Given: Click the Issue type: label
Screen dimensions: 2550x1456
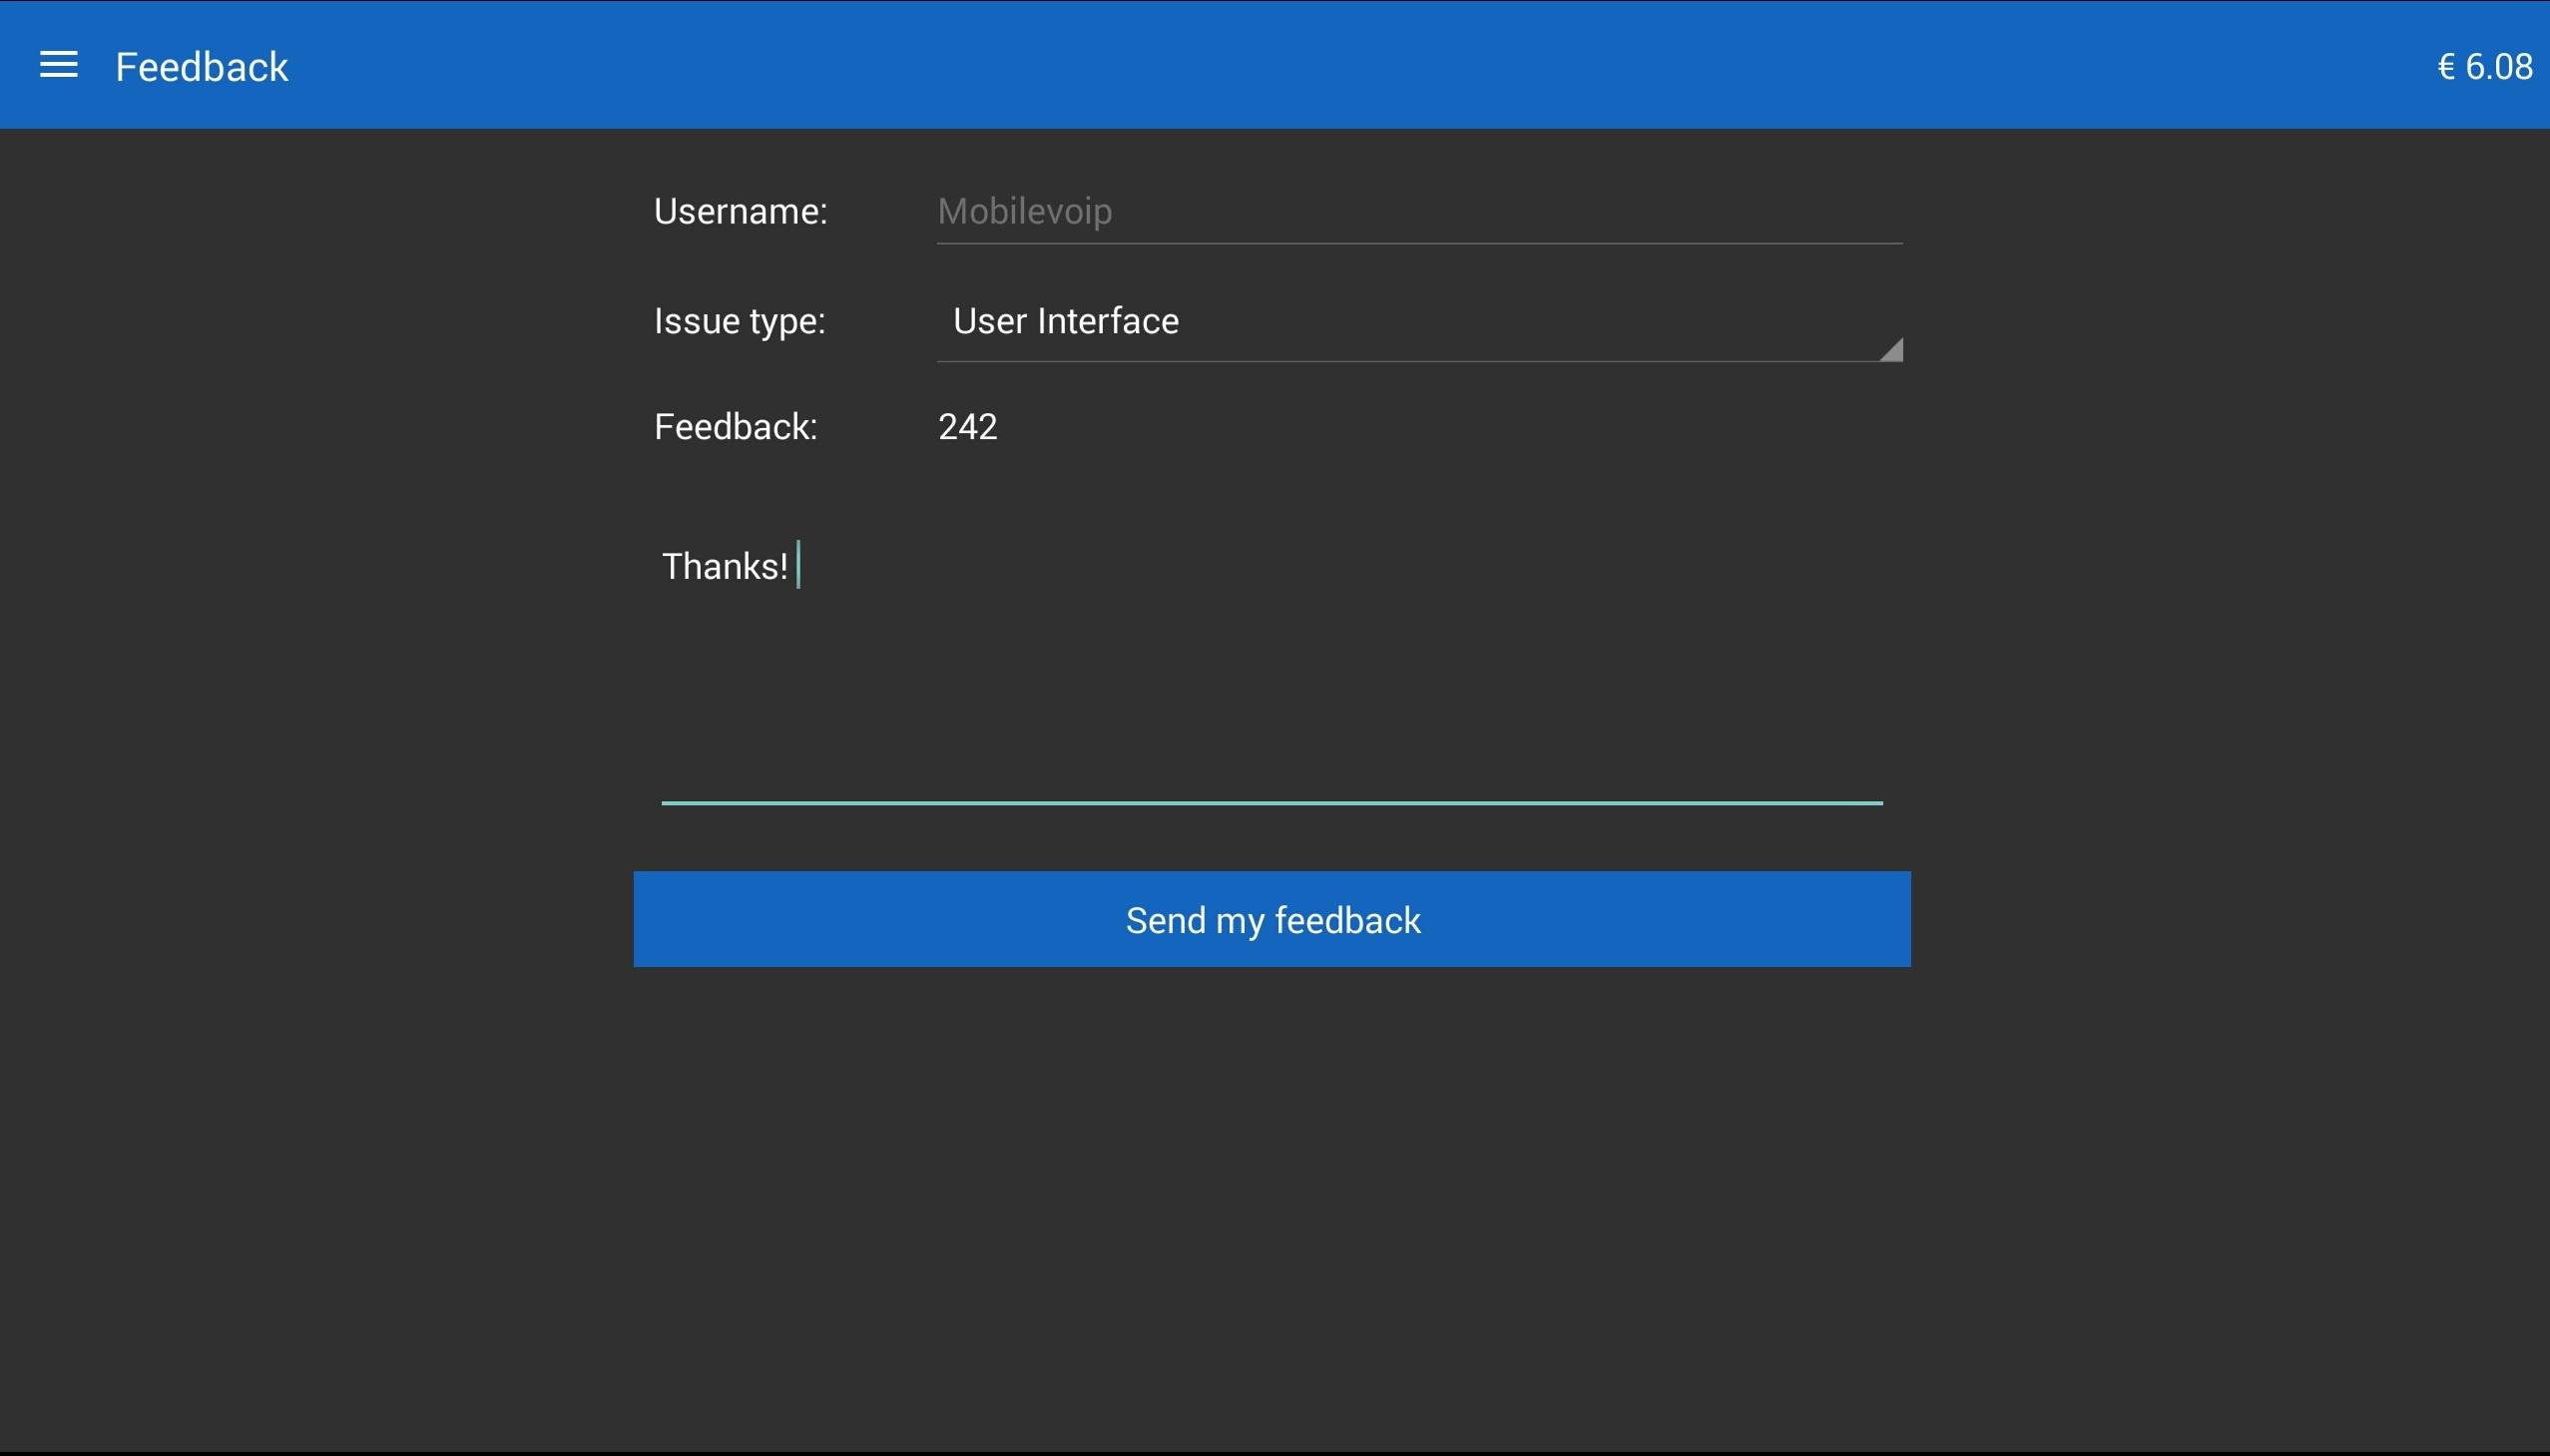Looking at the screenshot, I should tap(739, 322).
